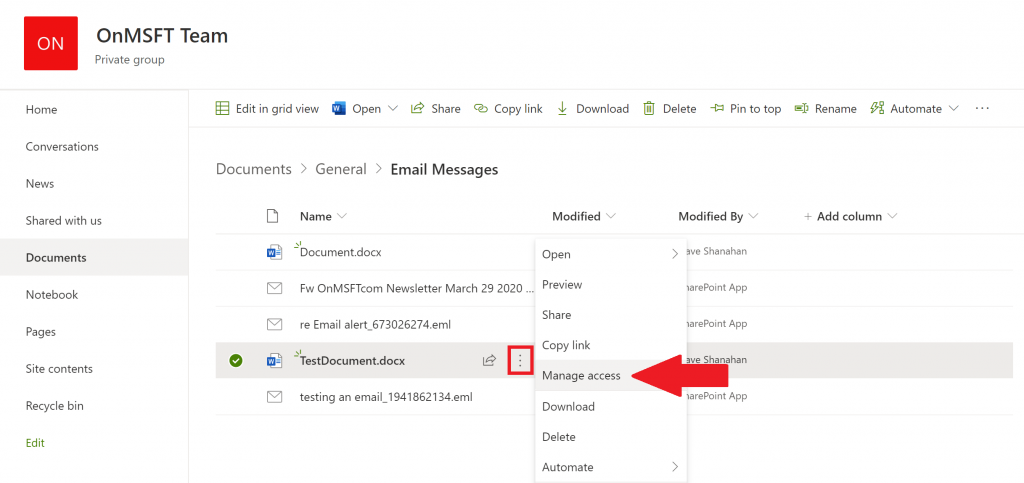Click the file type column header icon
This screenshot has height=483, width=1024.
[x=273, y=216]
